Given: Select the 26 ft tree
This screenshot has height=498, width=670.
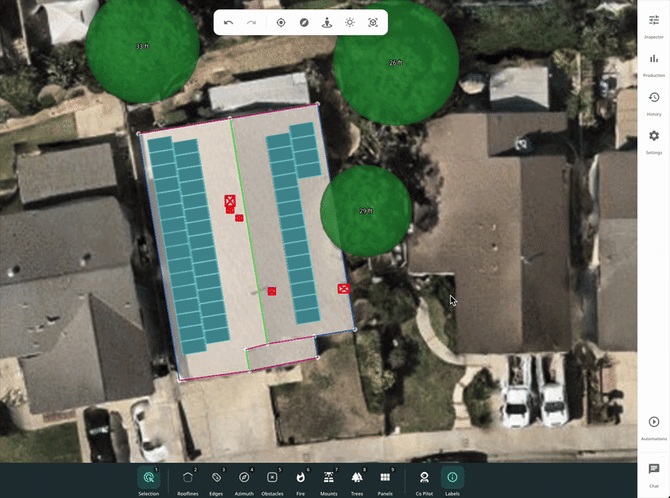Looking at the screenshot, I should (396, 62).
